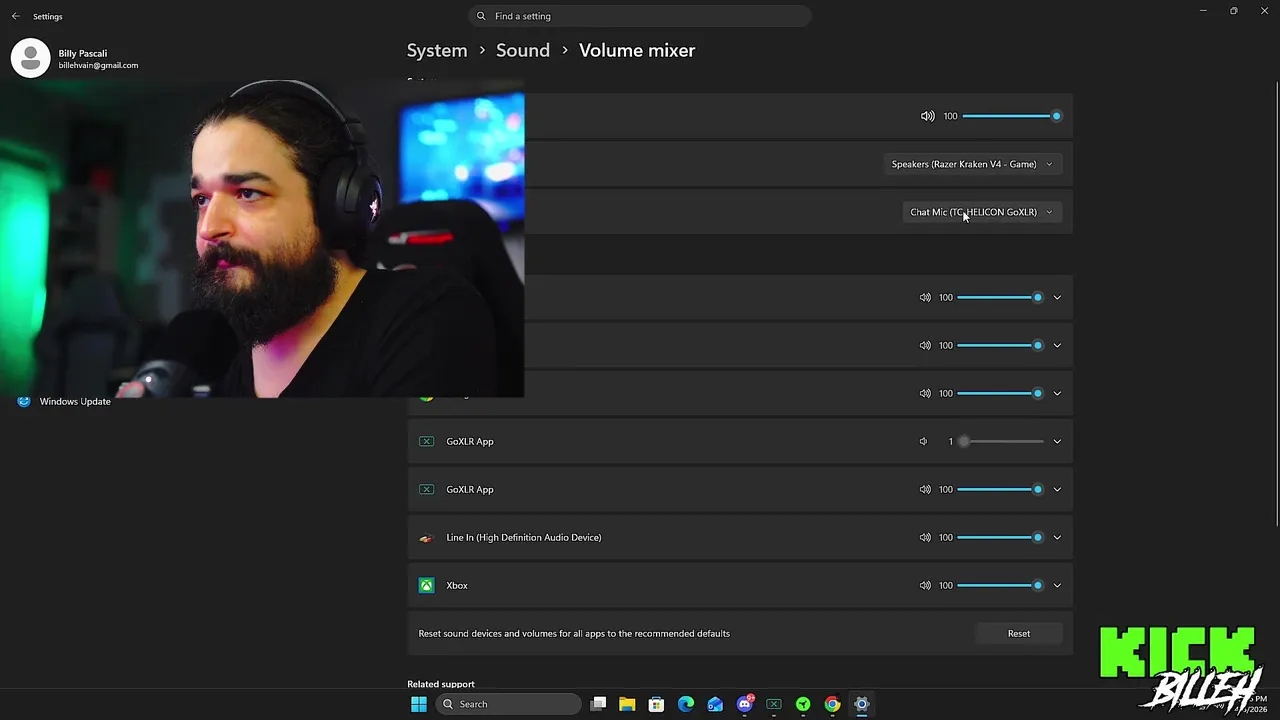Click the GoXLR App slider set to 1
This screenshot has width=1280, height=720.
click(1001, 441)
